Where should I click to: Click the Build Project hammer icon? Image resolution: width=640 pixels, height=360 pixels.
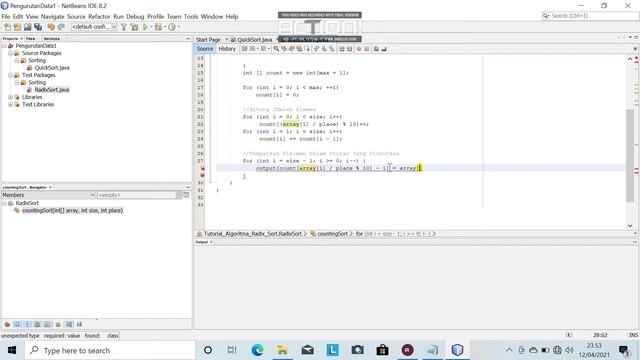pyautogui.click(x=123, y=27)
